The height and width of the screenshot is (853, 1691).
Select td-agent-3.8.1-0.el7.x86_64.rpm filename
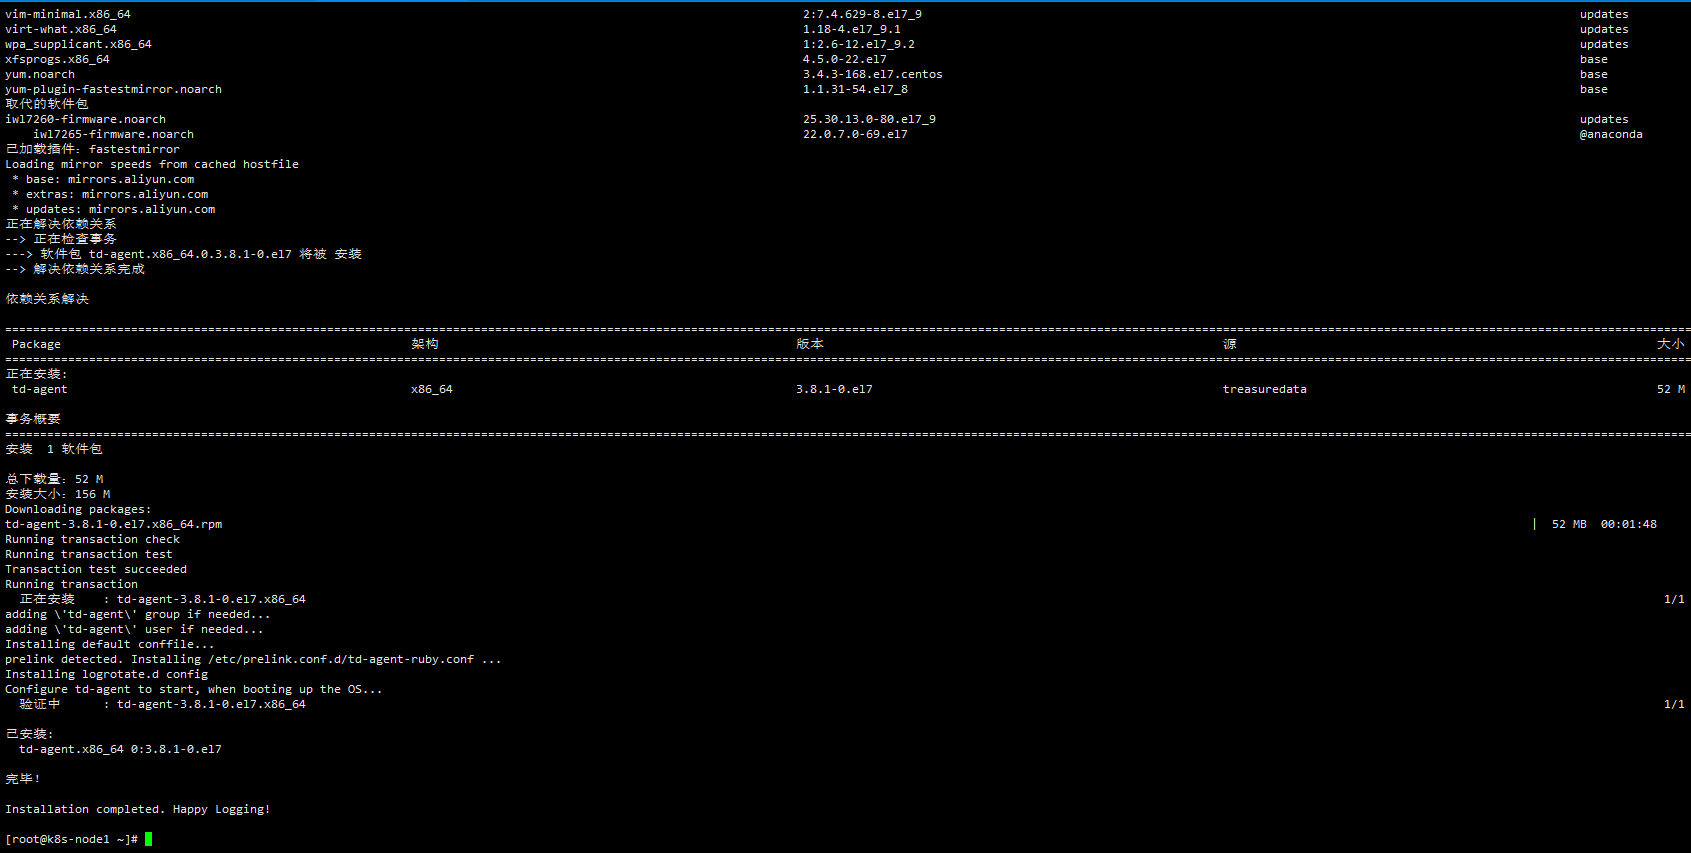114,524
